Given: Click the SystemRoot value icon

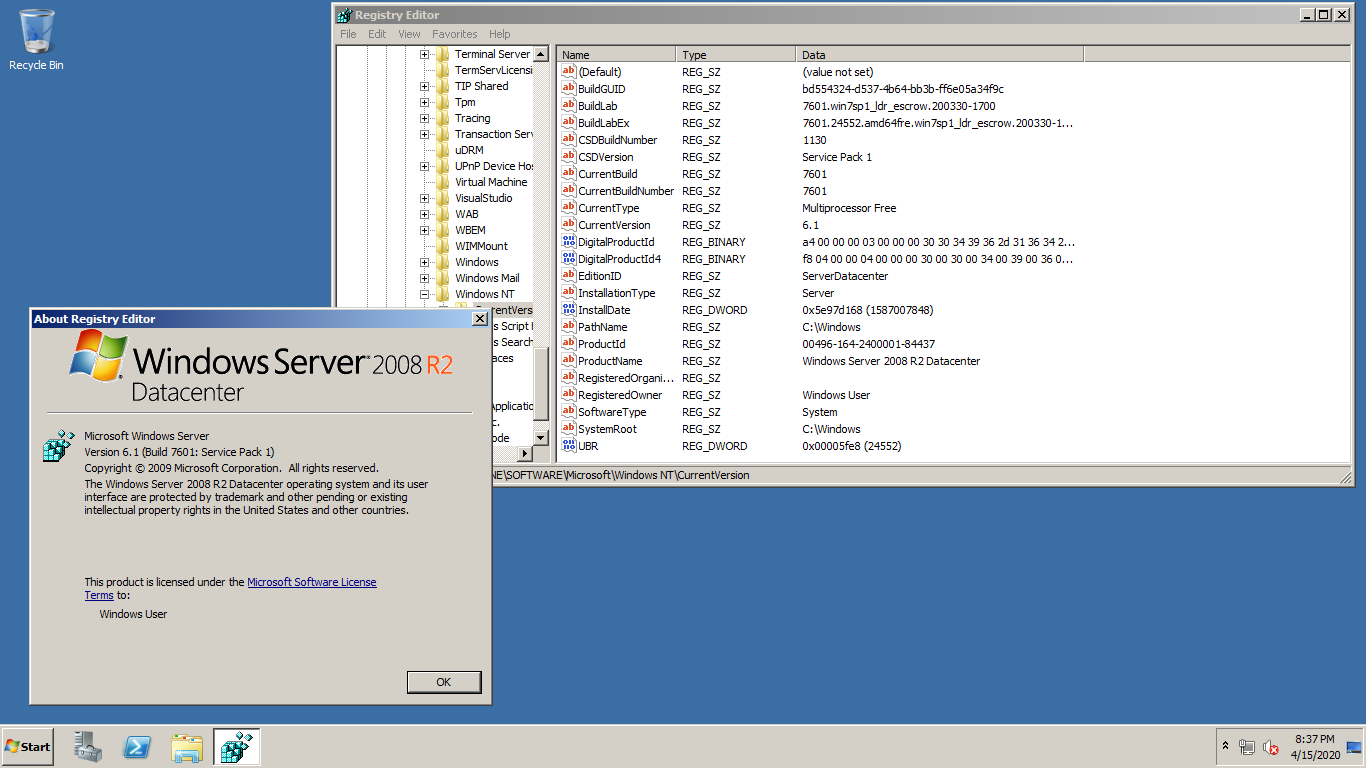Looking at the screenshot, I should tap(569, 429).
